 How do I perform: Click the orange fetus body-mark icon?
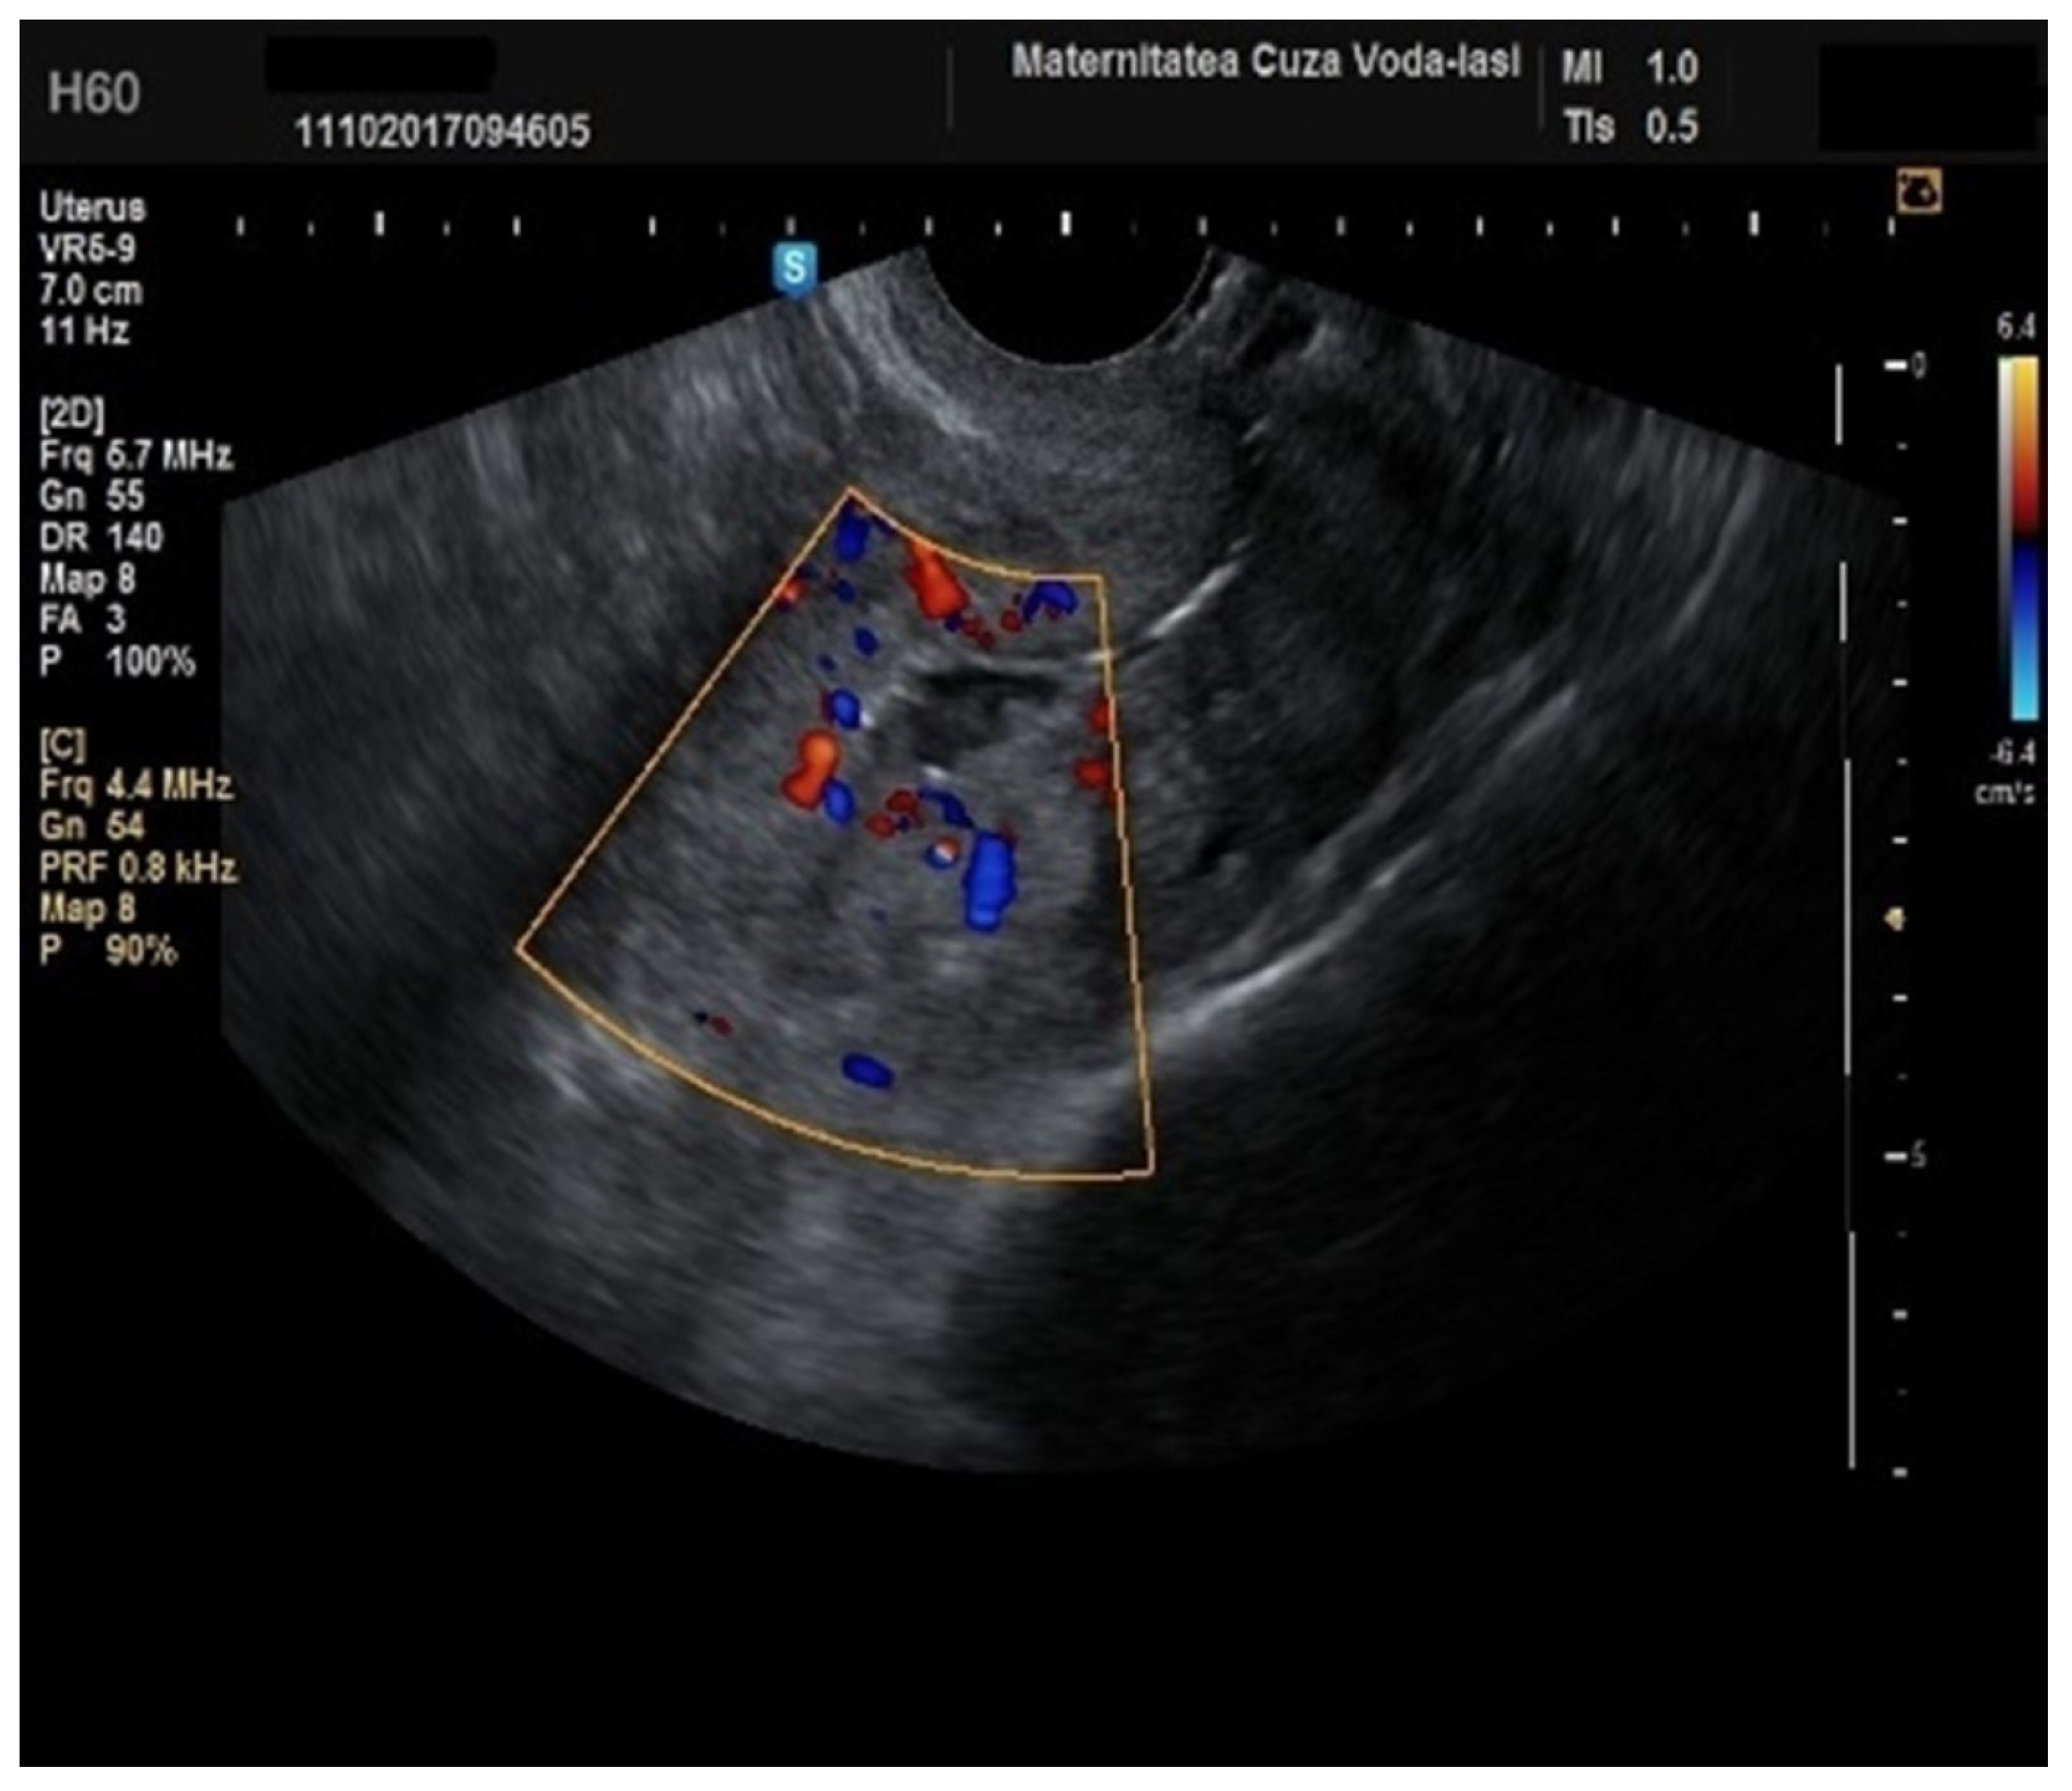click(x=1919, y=192)
